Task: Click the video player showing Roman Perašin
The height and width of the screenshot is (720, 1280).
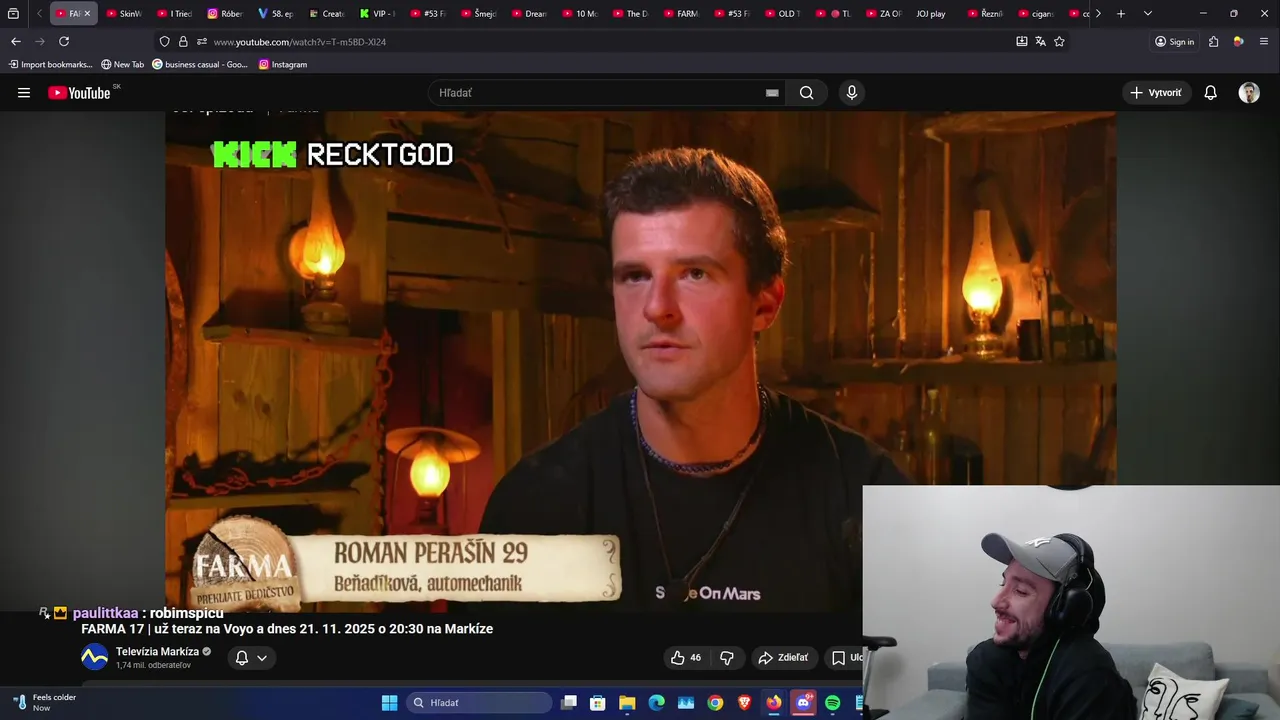Action: coord(640,360)
